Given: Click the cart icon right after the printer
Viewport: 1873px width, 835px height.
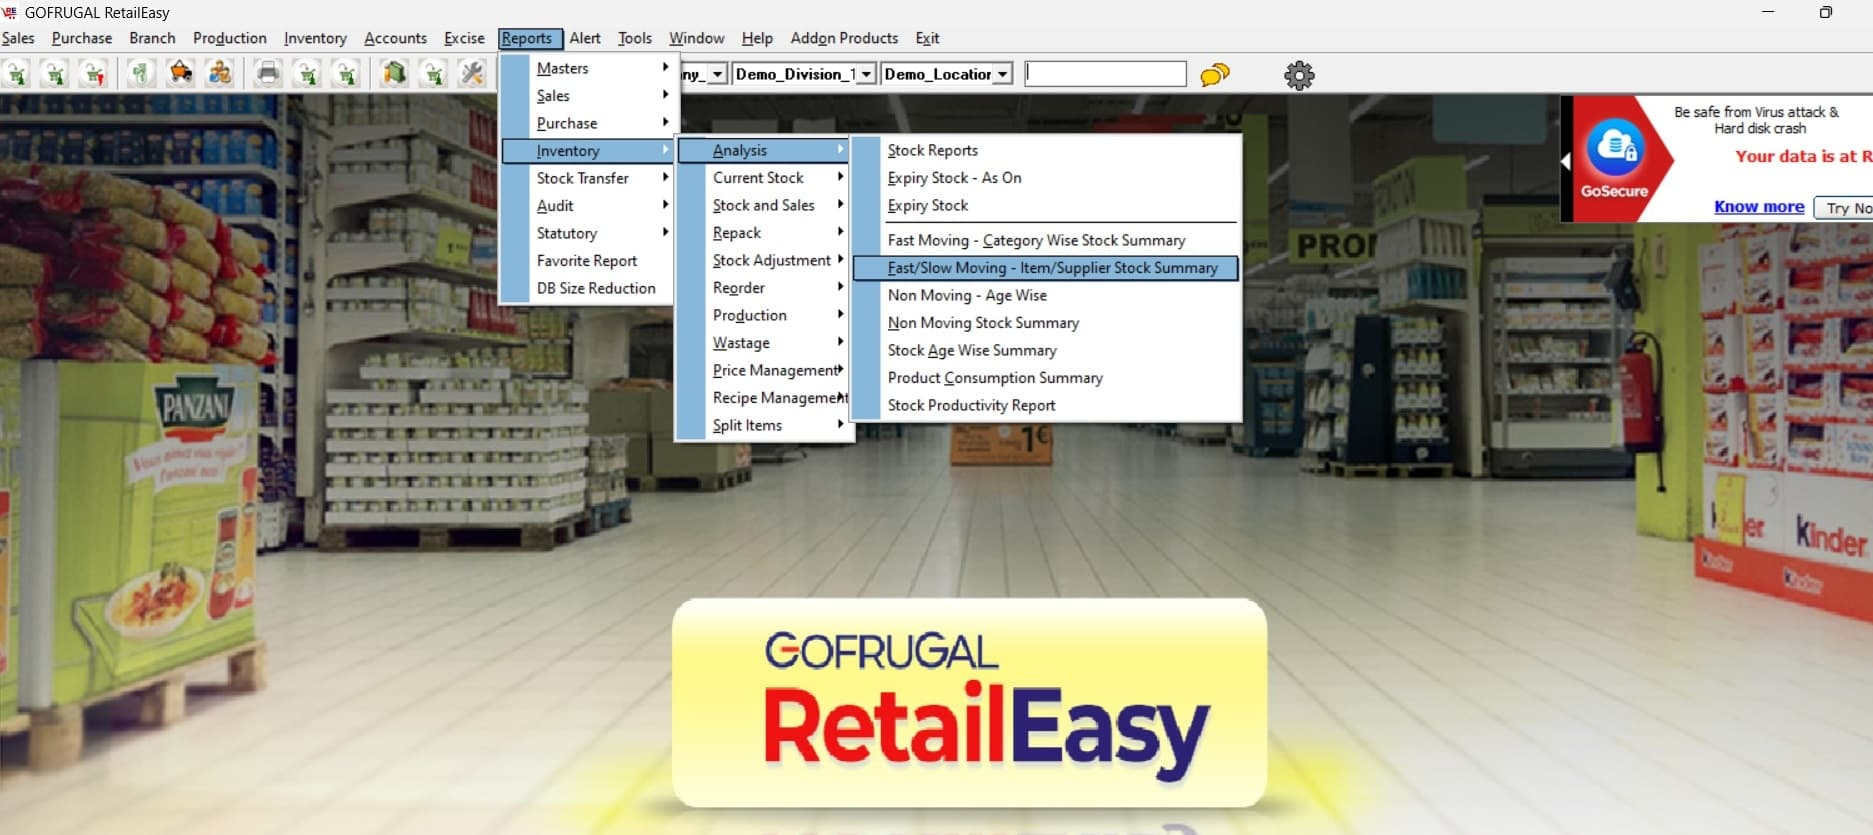Looking at the screenshot, I should click(307, 74).
